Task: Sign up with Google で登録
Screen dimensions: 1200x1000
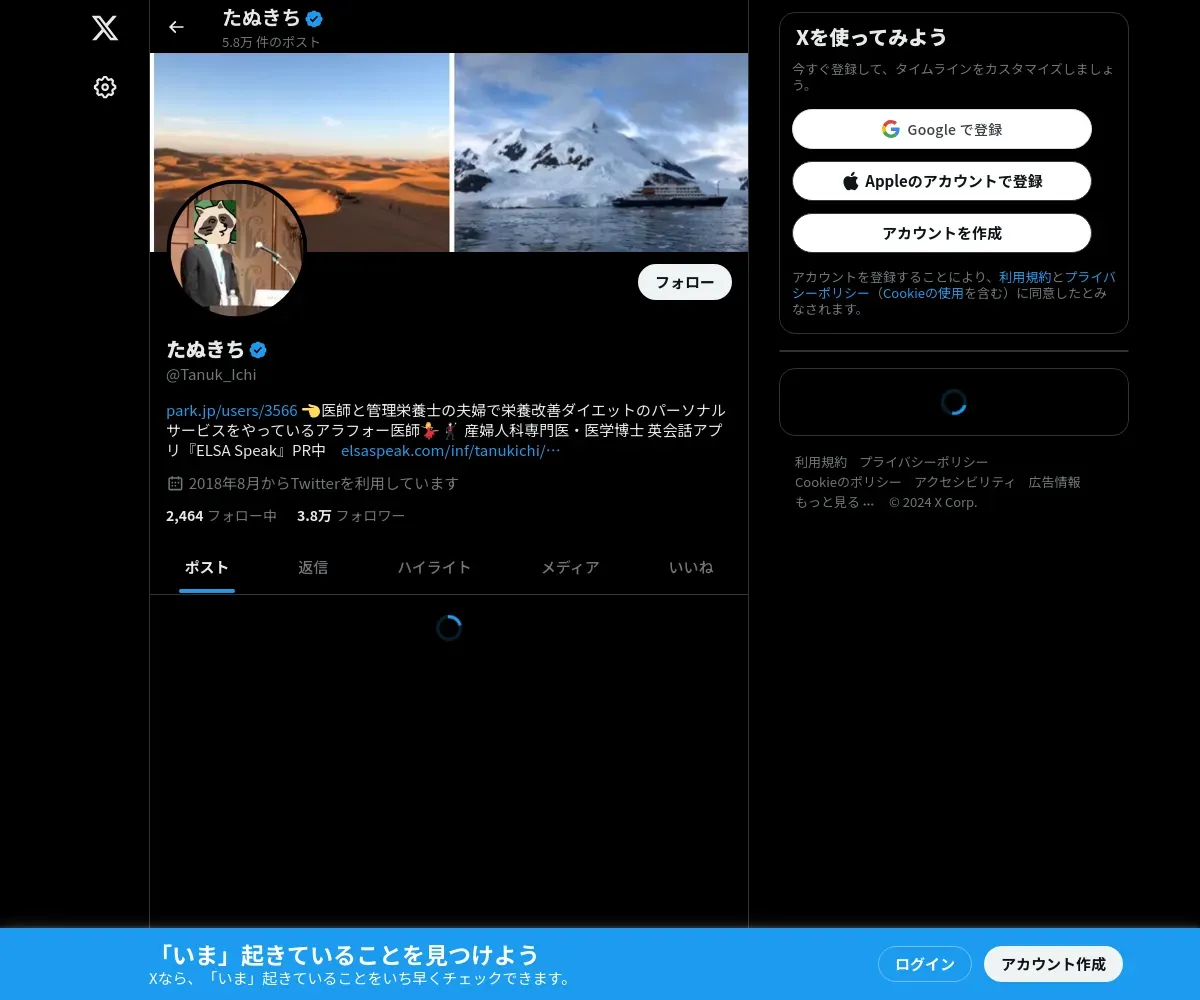Action: click(942, 129)
